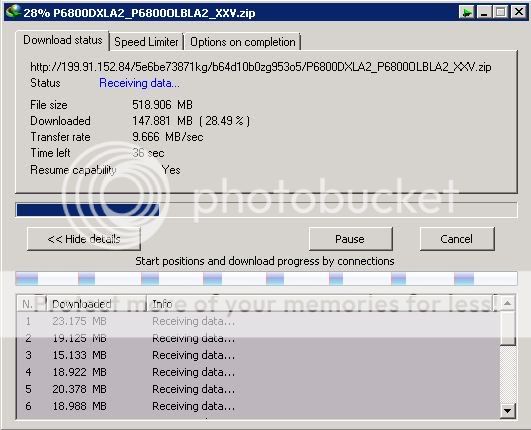
Task: Close the download window with X
Action: coord(519,13)
